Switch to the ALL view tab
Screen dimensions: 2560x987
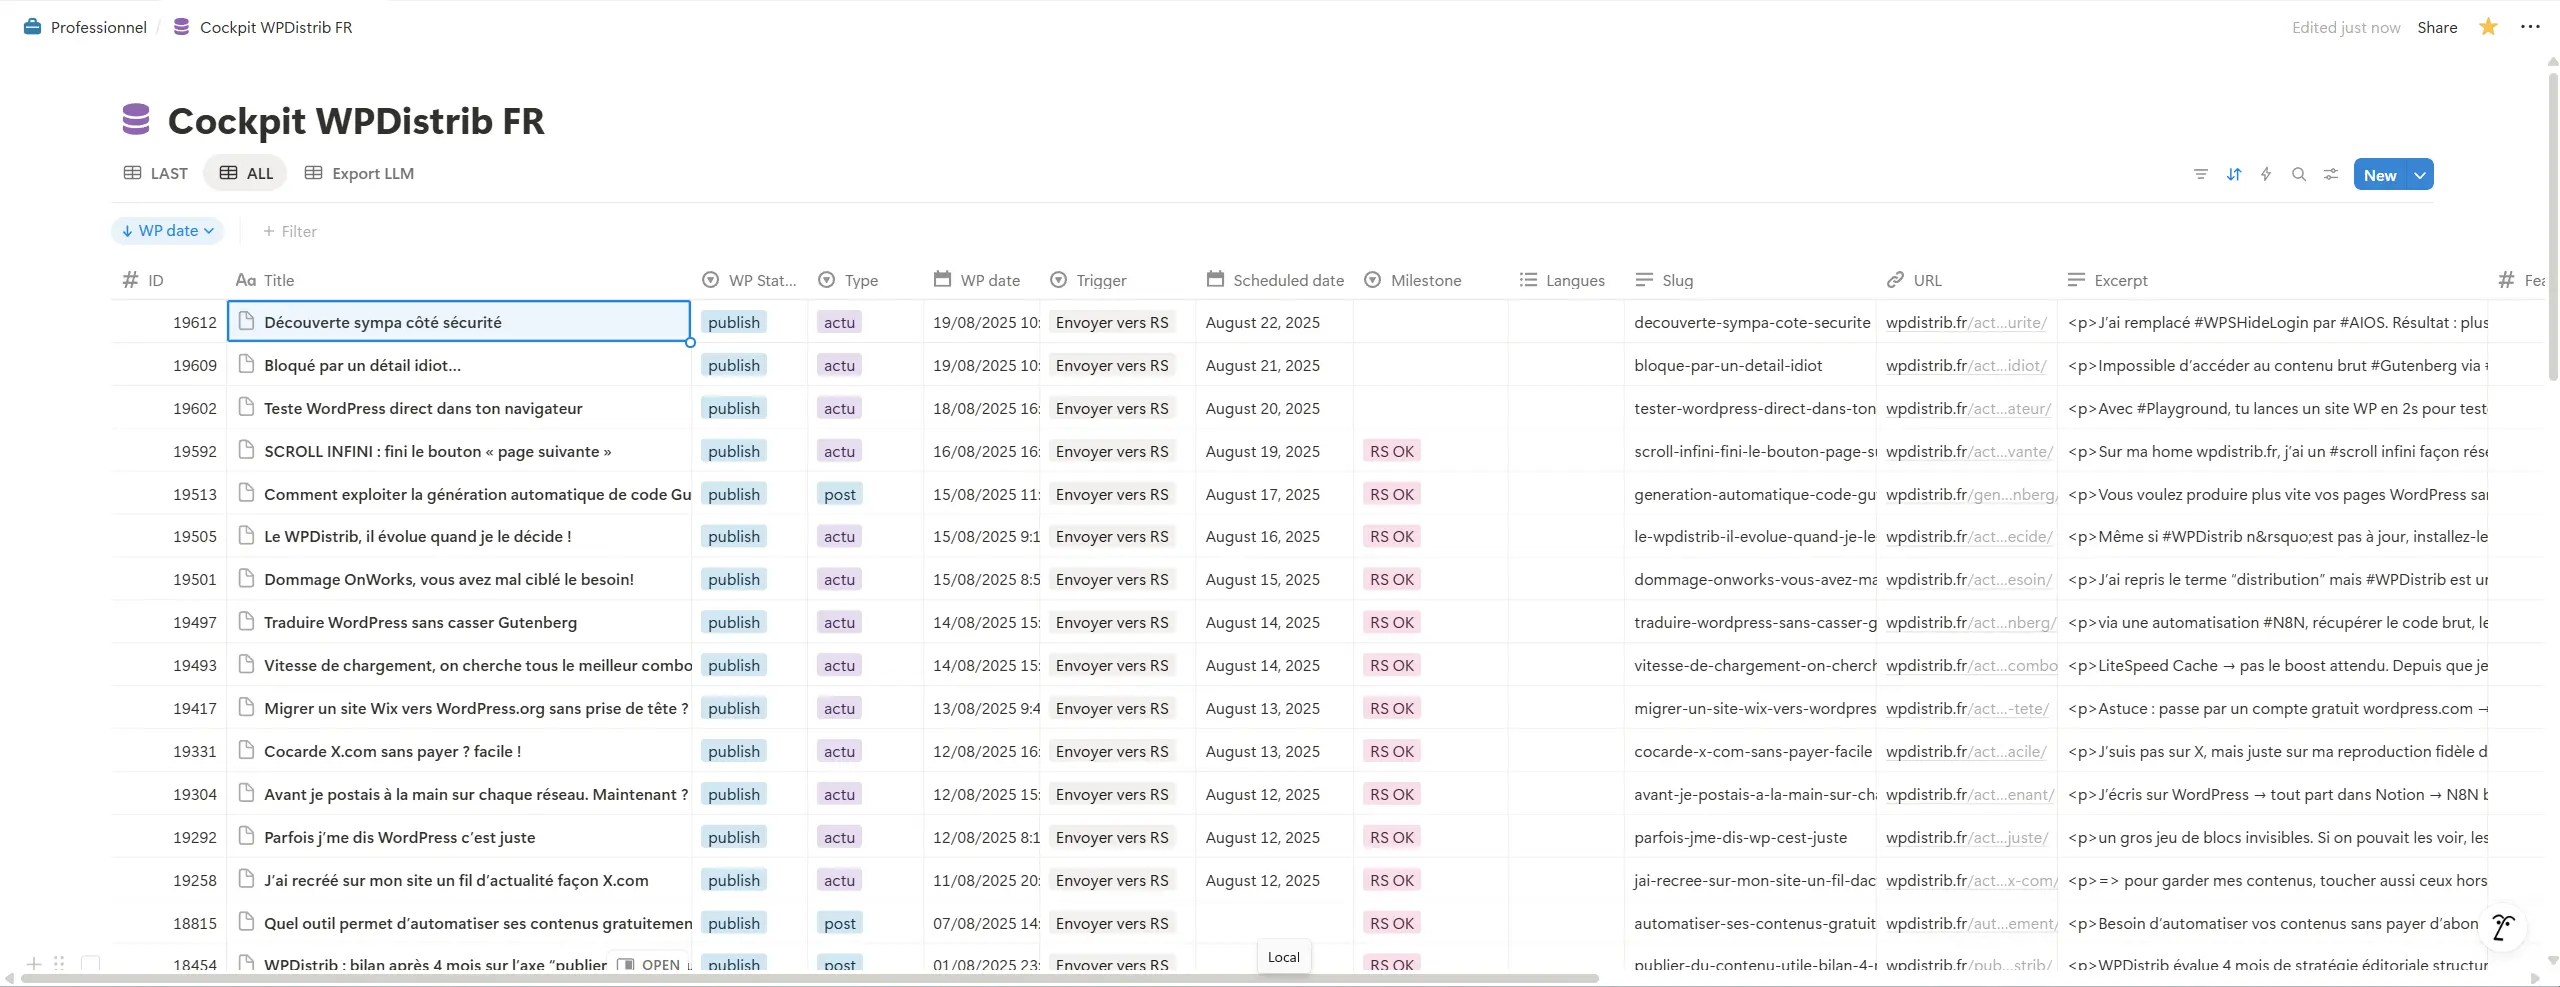[x=246, y=173]
